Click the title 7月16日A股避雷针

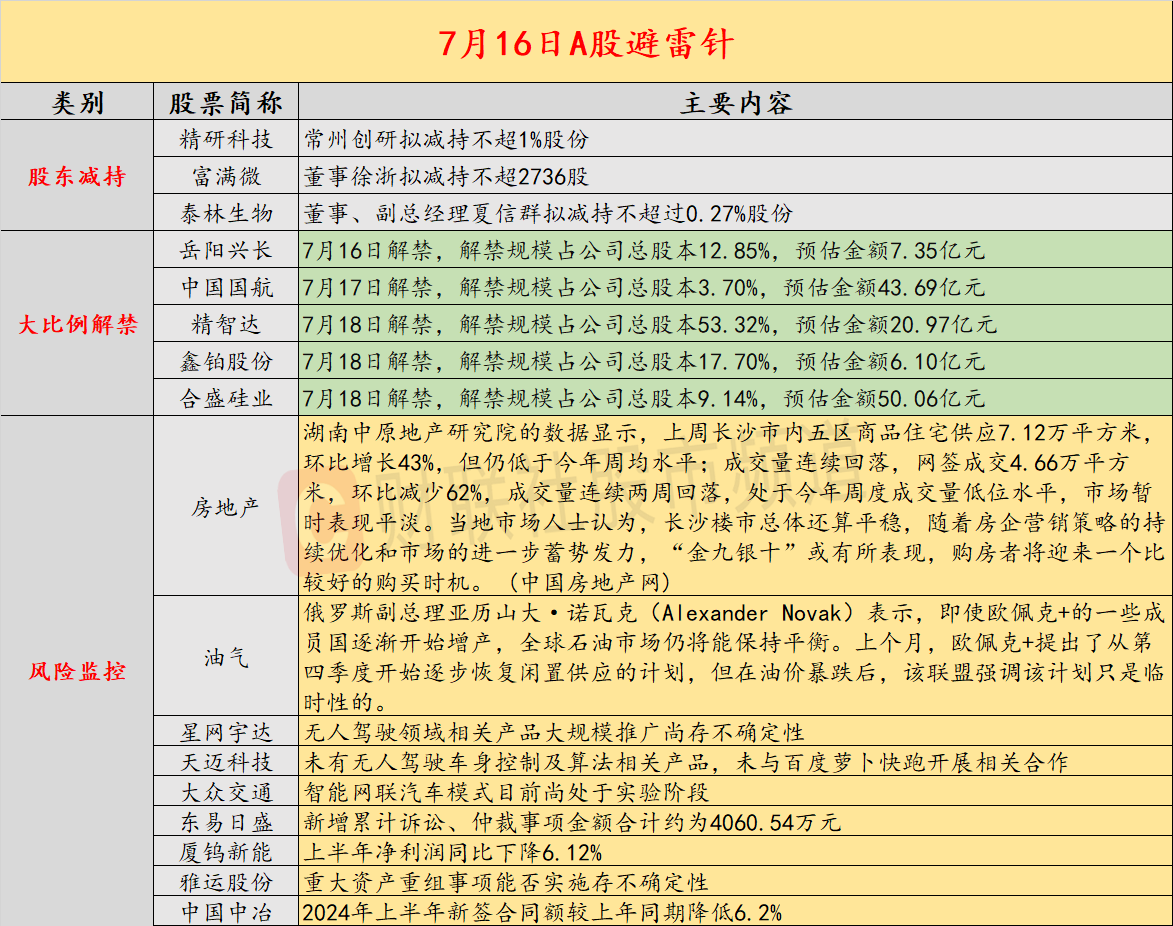click(x=586, y=43)
